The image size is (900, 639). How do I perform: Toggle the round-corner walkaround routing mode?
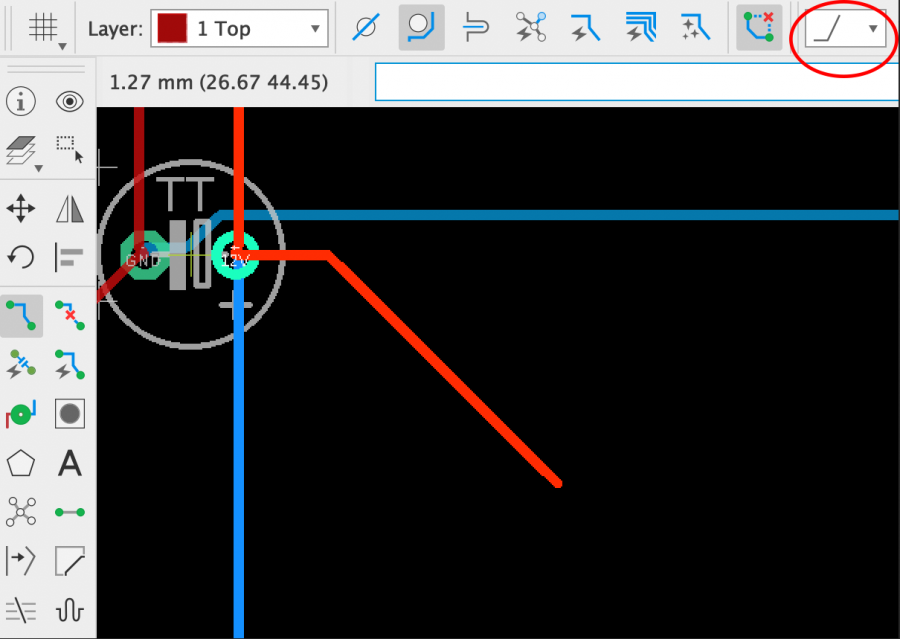point(421,28)
